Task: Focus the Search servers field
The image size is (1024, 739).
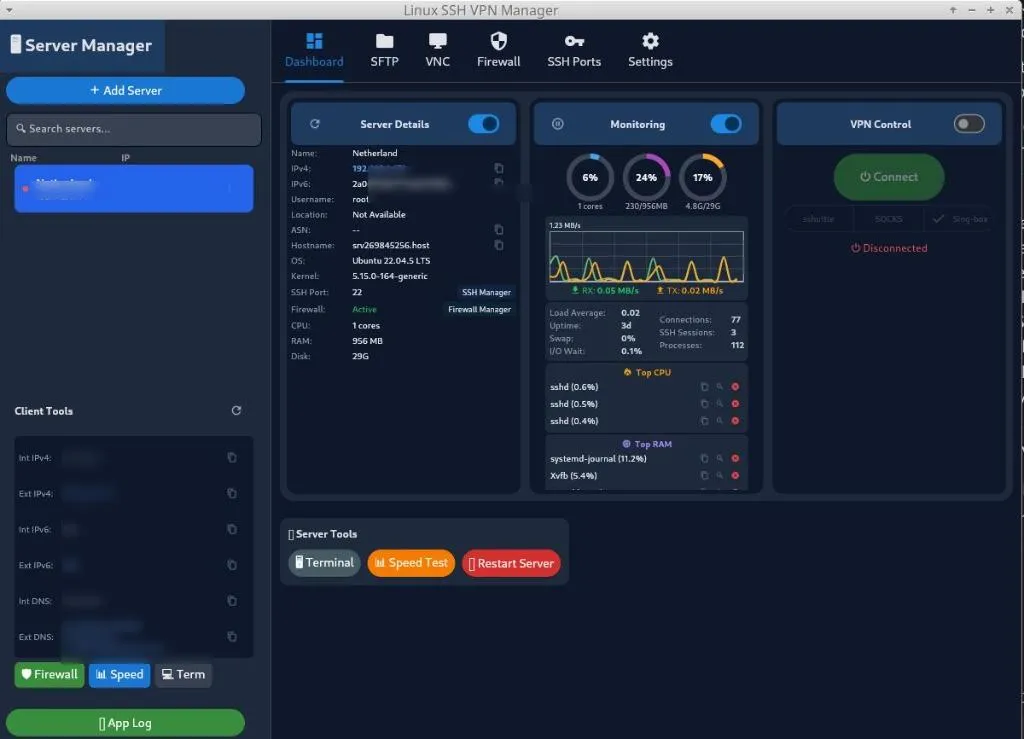Action: click(134, 129)
